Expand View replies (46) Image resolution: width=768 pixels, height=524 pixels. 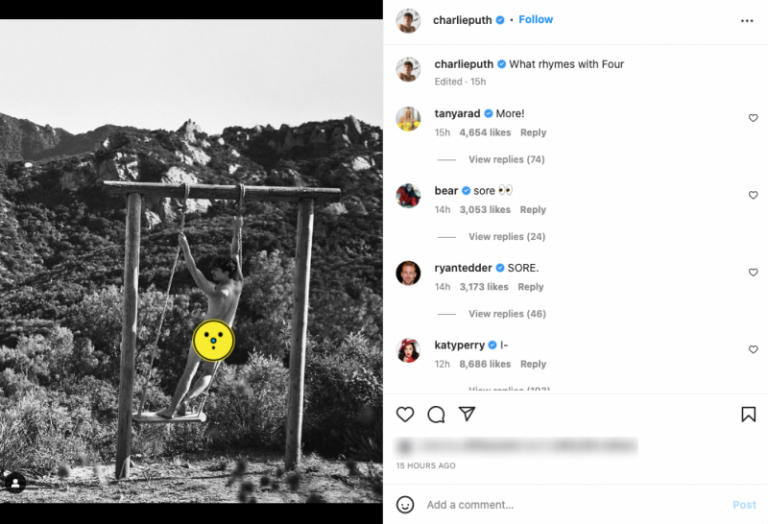coord(507,313)
